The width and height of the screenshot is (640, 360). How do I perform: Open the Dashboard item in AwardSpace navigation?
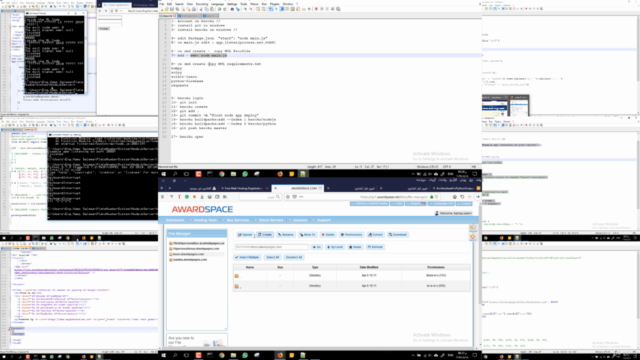point(175,220)
